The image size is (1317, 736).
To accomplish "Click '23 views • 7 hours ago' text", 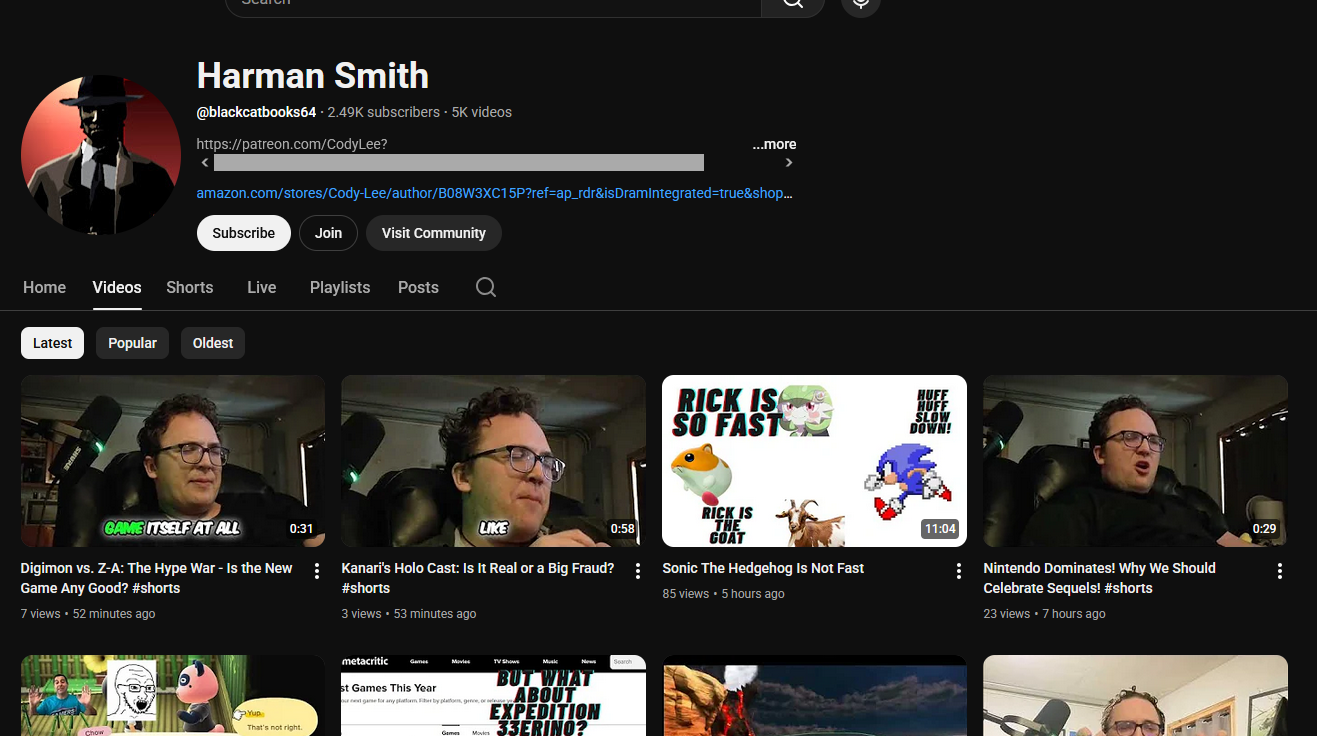I will 1044,614.
